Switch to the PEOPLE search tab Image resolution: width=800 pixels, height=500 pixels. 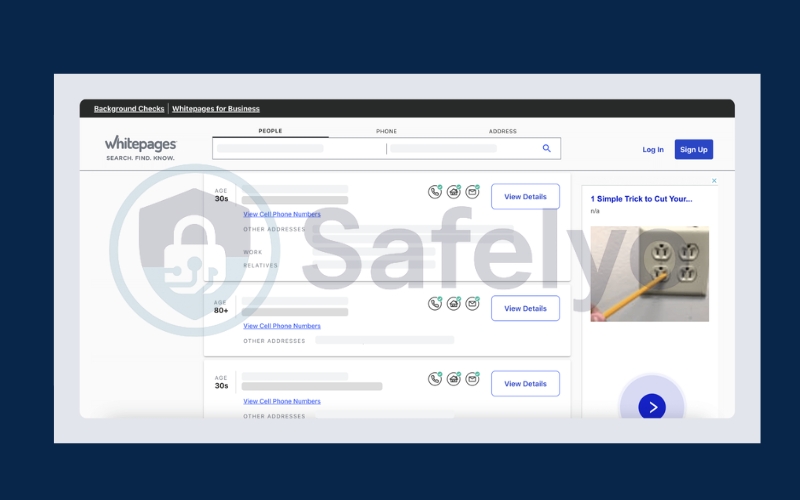tap(270, 131)
